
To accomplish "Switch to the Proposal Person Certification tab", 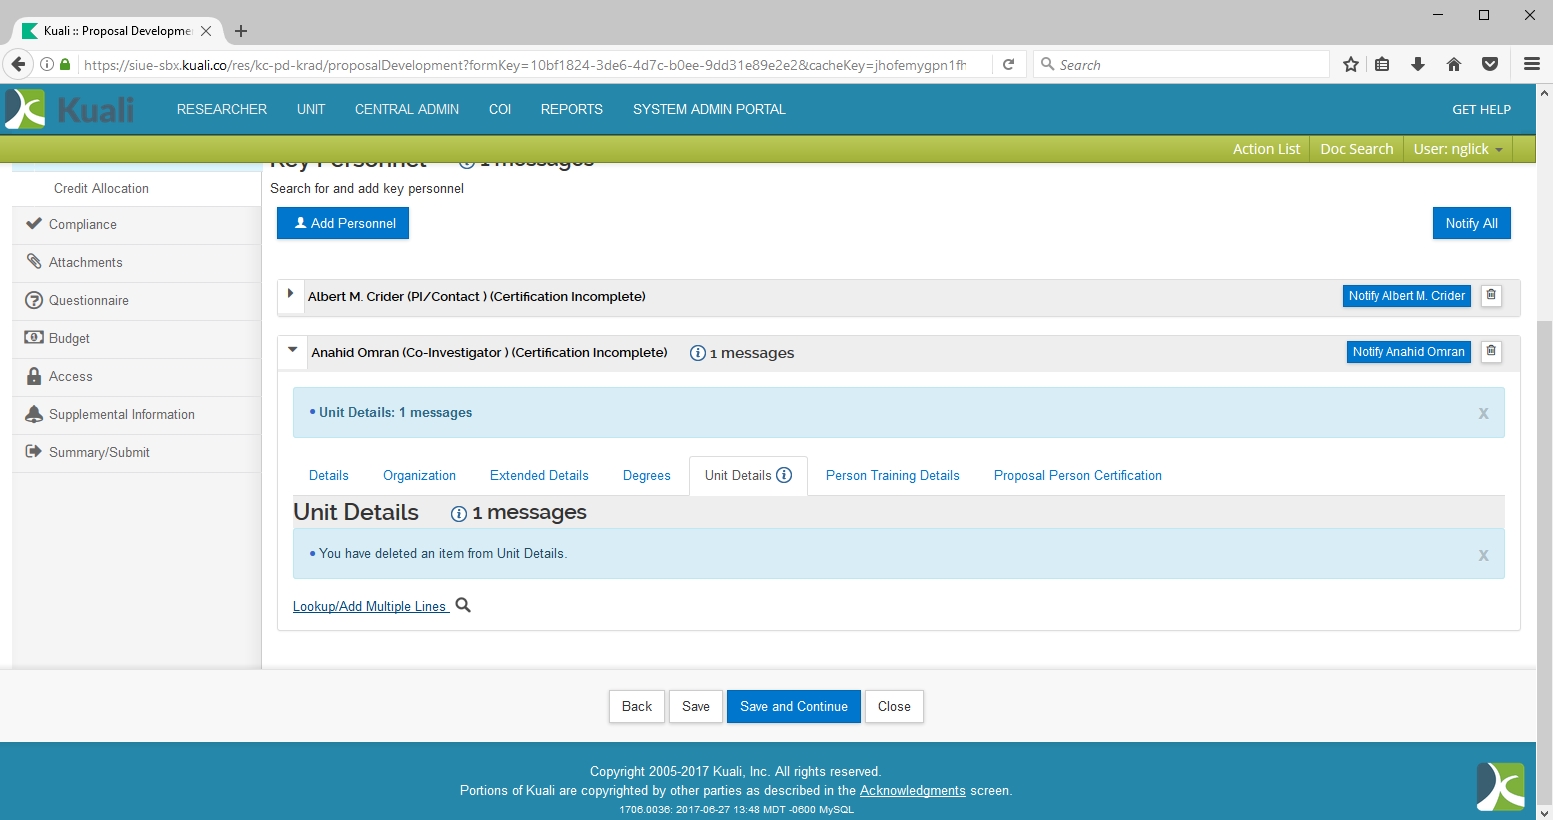I will coord(1077,476).
